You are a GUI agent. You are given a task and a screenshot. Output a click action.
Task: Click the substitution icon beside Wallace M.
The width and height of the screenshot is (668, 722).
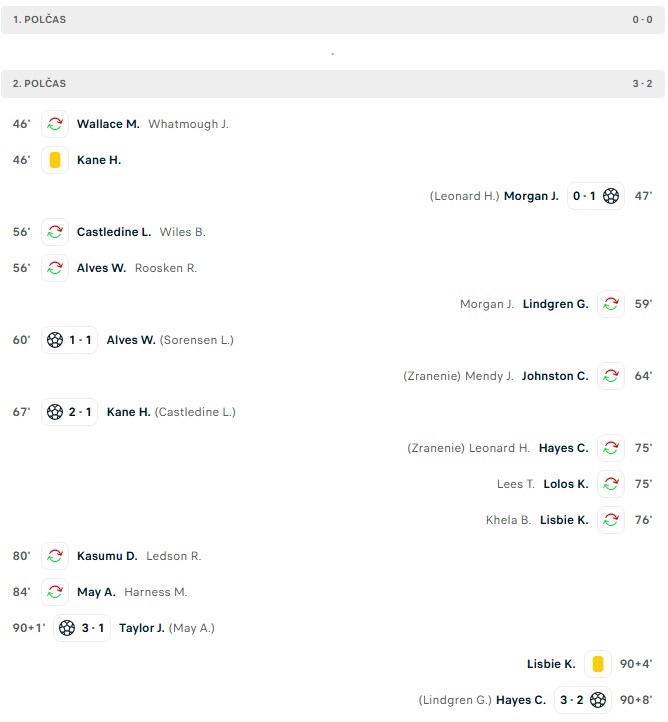coord(55,124)
